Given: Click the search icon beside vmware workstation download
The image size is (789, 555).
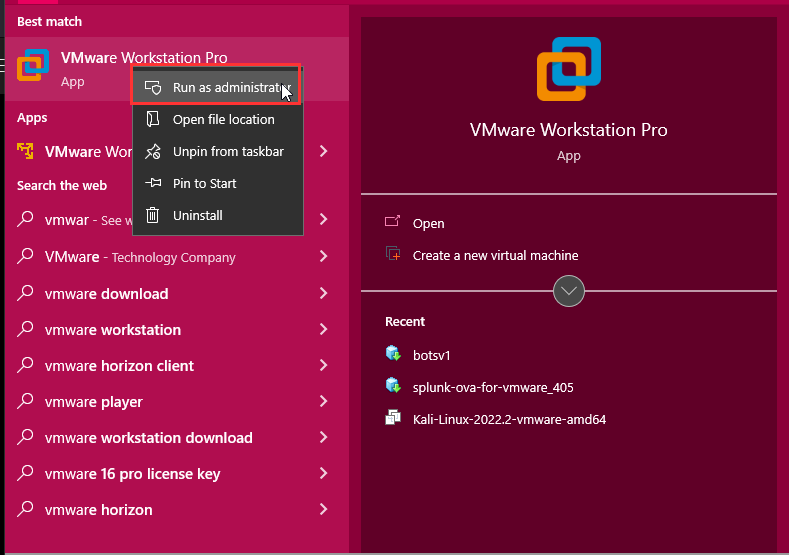Looking at the screenshot, I should pyautogui.click(x=25, y=437).
